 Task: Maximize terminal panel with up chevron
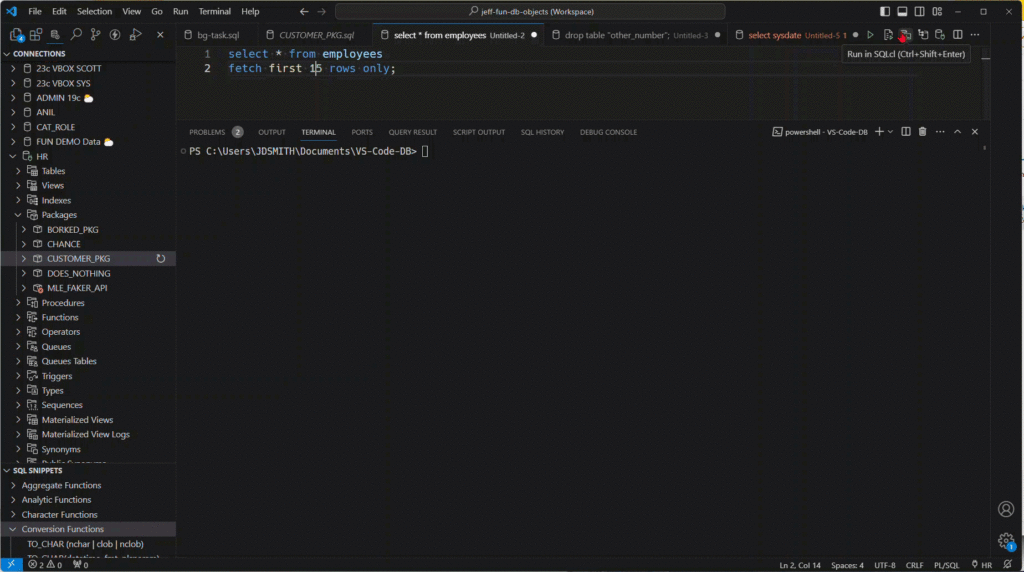click(x=957, y=132)
